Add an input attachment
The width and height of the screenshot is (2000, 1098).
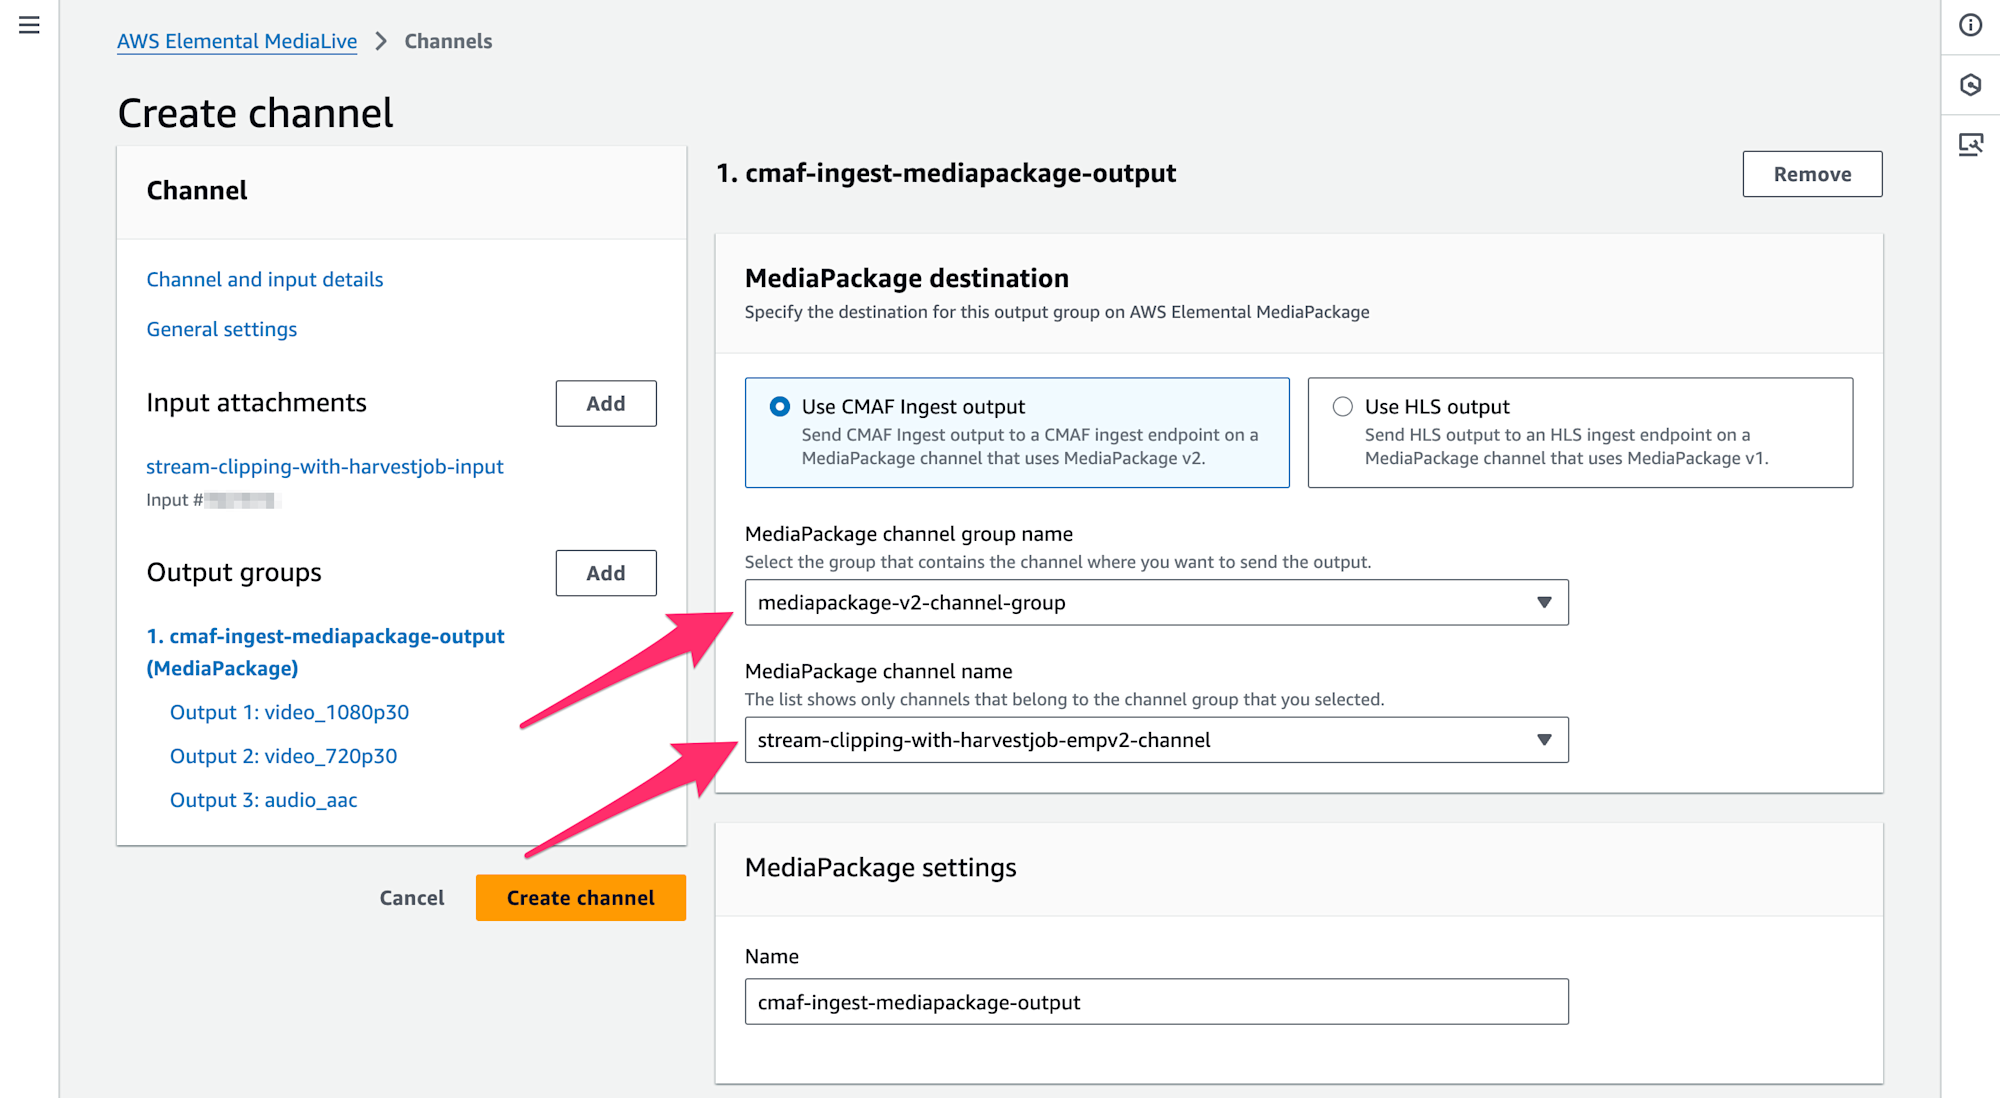coord(606,403)
